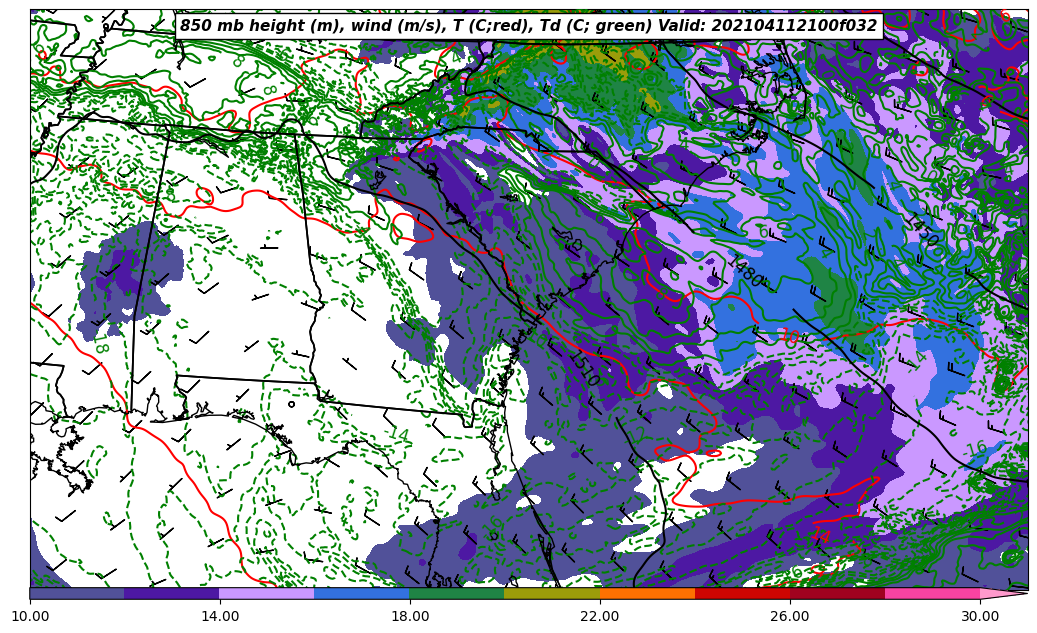
Task: Click the 30.00 colorbar tick label
Action: (980, 616)
